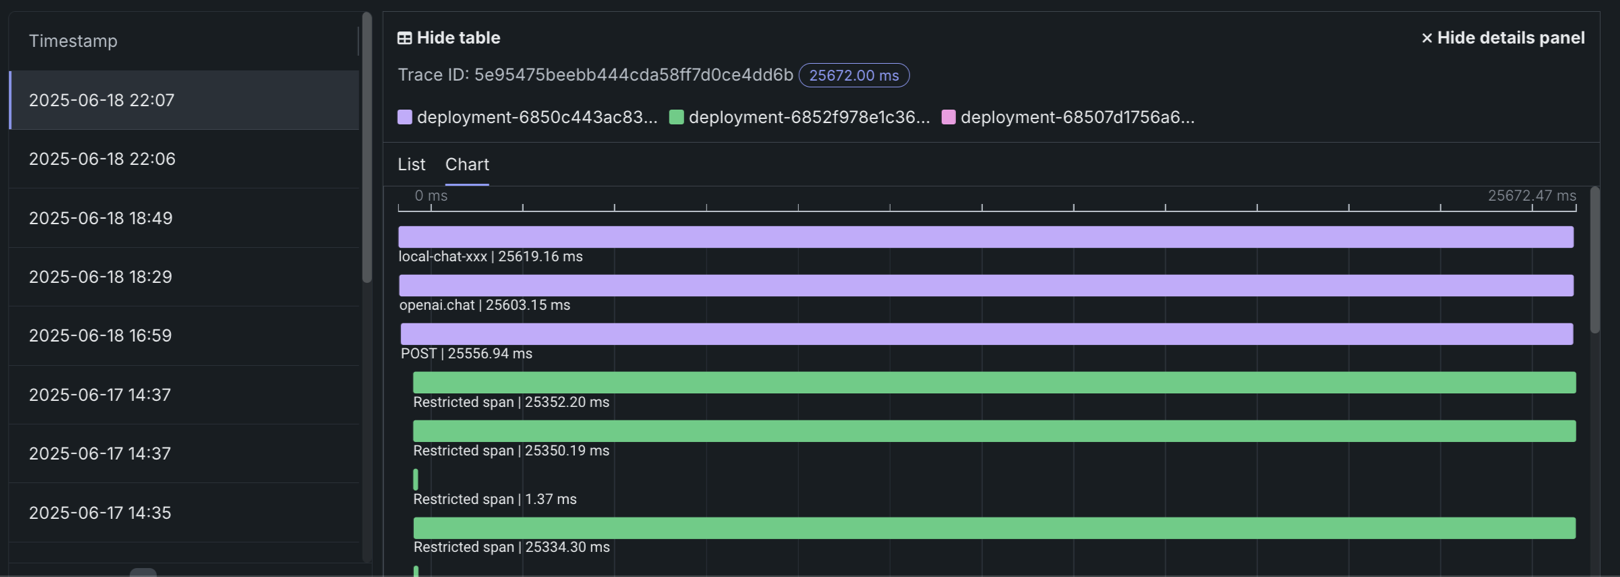Select the 2025-06-17 14:35 trace row
This screenshot has width=1620, height=577.
click(x=184, y=512)
